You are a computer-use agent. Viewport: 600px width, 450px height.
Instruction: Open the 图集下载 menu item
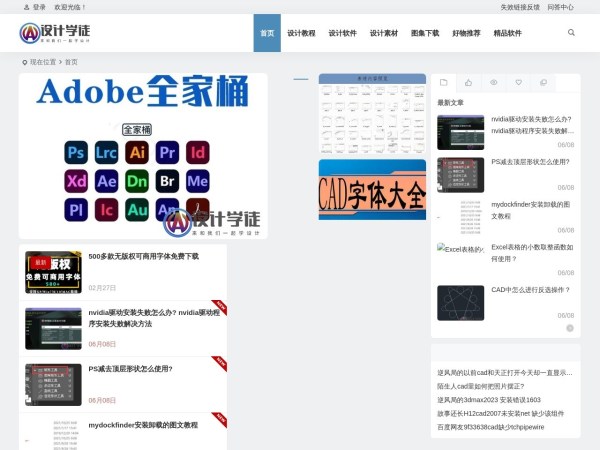pos(425,33)
